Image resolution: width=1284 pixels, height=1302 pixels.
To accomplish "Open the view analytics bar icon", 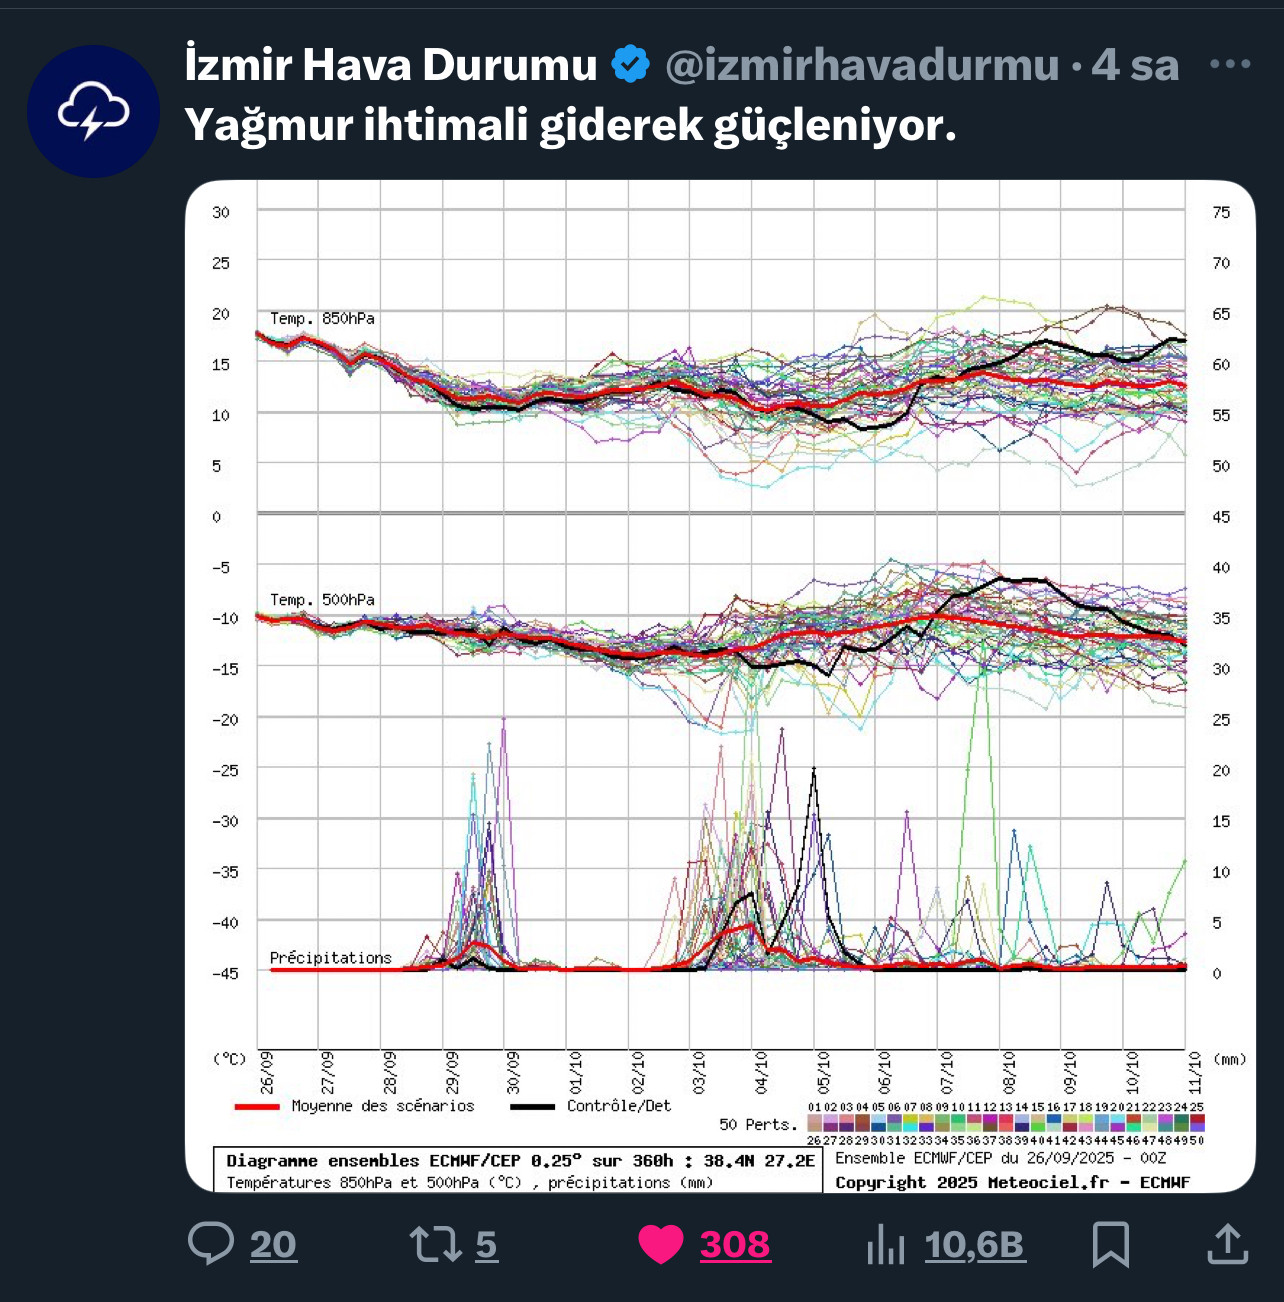I will [x=886, y=1246].
